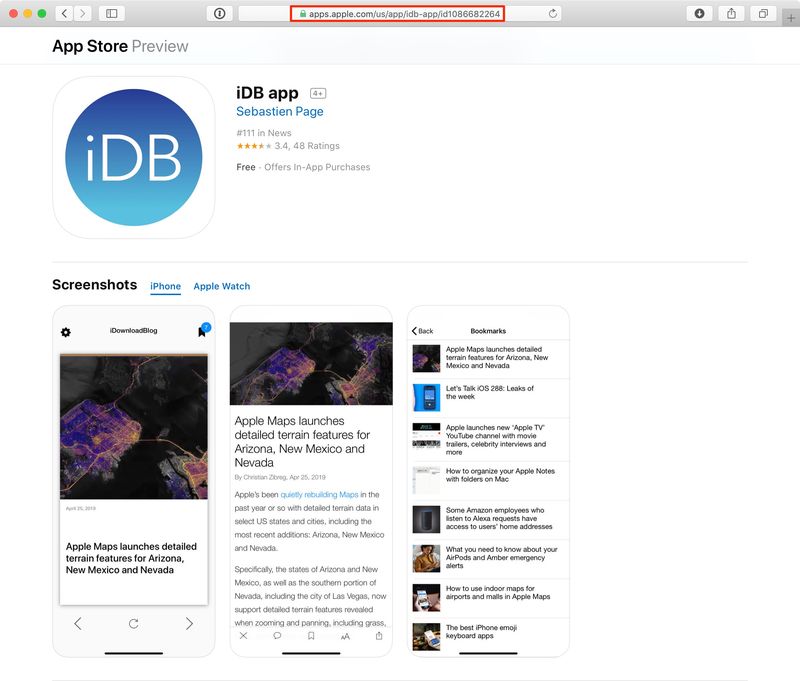Open the 1Password extension icon

[219, 14]
